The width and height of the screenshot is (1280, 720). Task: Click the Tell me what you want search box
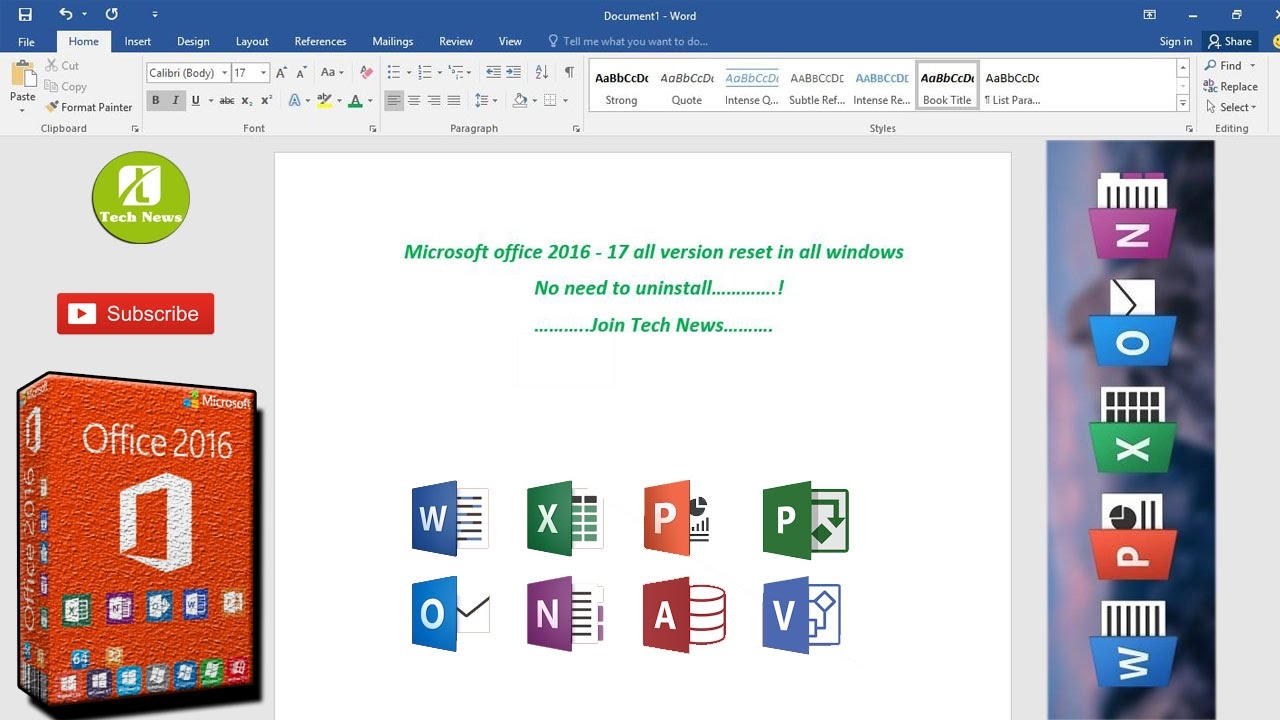pyautogui.click(x=628, y=42)
